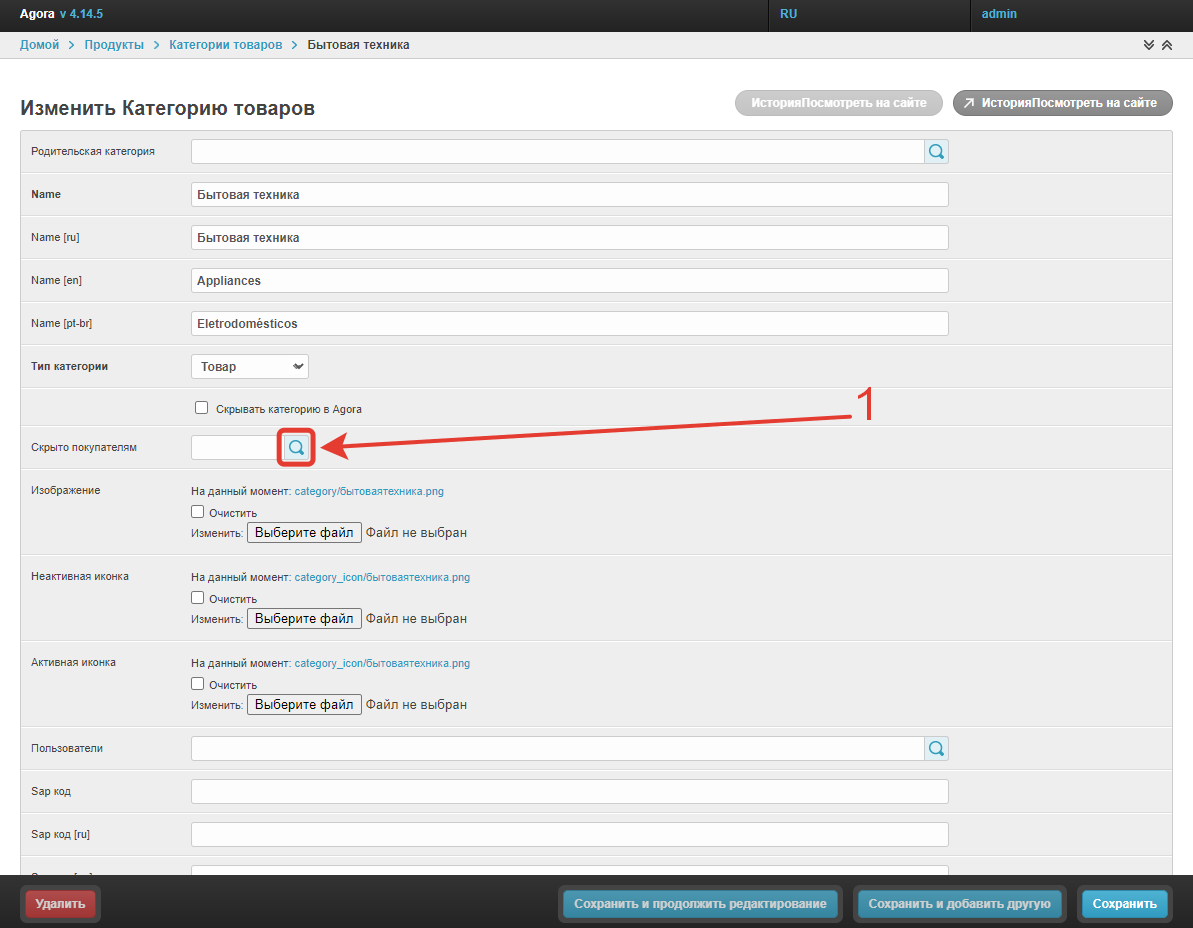Open the Пользователи lookup search icon
Viewport: 1193px width, 928px height.
tap(936, 749)
